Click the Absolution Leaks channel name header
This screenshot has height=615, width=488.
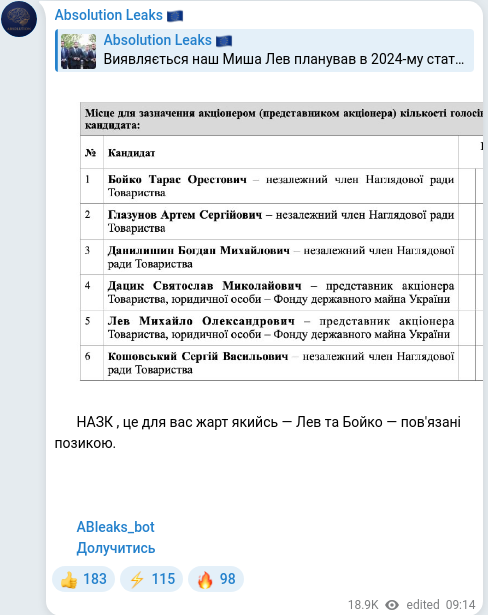point(108,15)
